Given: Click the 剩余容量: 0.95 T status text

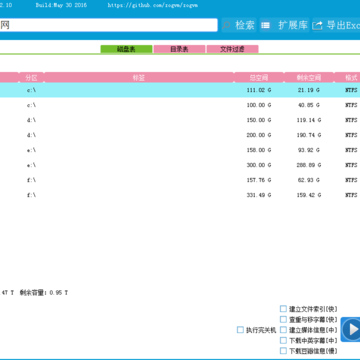Looking at the screenshot, I should [x=44, y=293].
